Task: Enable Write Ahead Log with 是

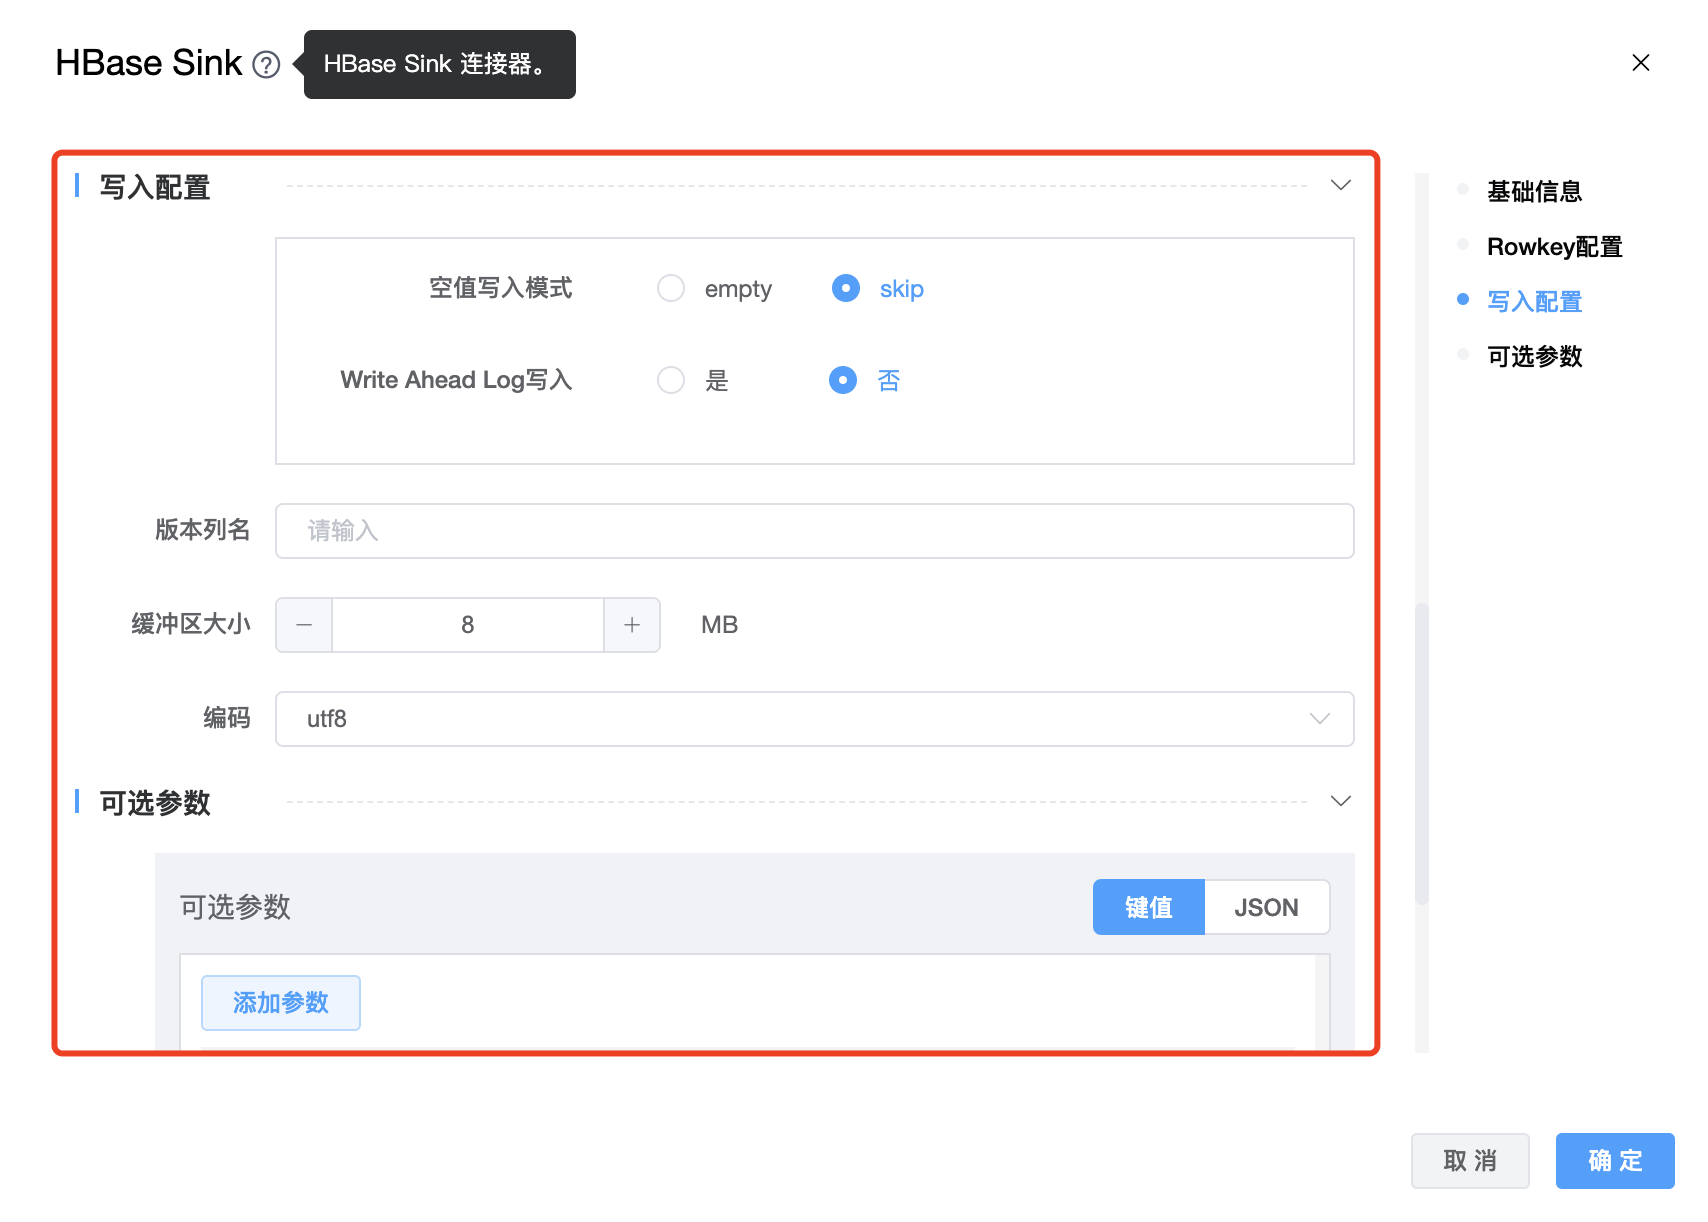Action: pos(671,380)
